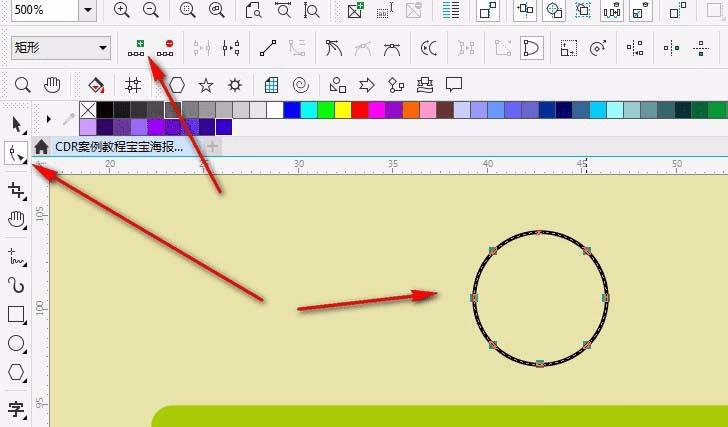Select the Crop tool in toolbox

(17, 190)
